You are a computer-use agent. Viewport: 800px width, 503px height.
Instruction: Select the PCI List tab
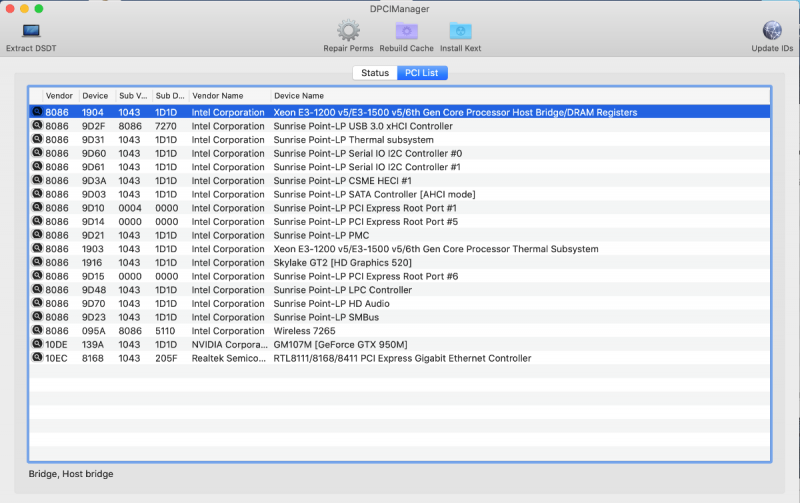422,73
